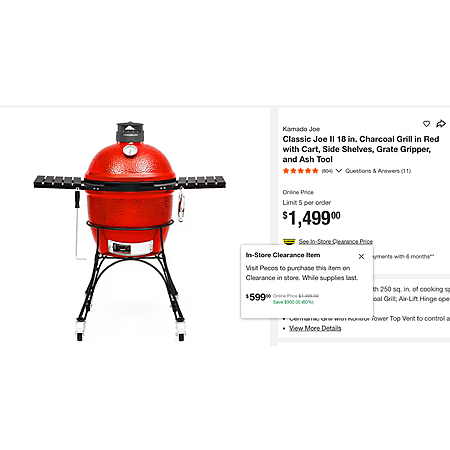Click See In-Store Clearance Price link
This screenshot has height=450, width=450.
coord(336,241)
